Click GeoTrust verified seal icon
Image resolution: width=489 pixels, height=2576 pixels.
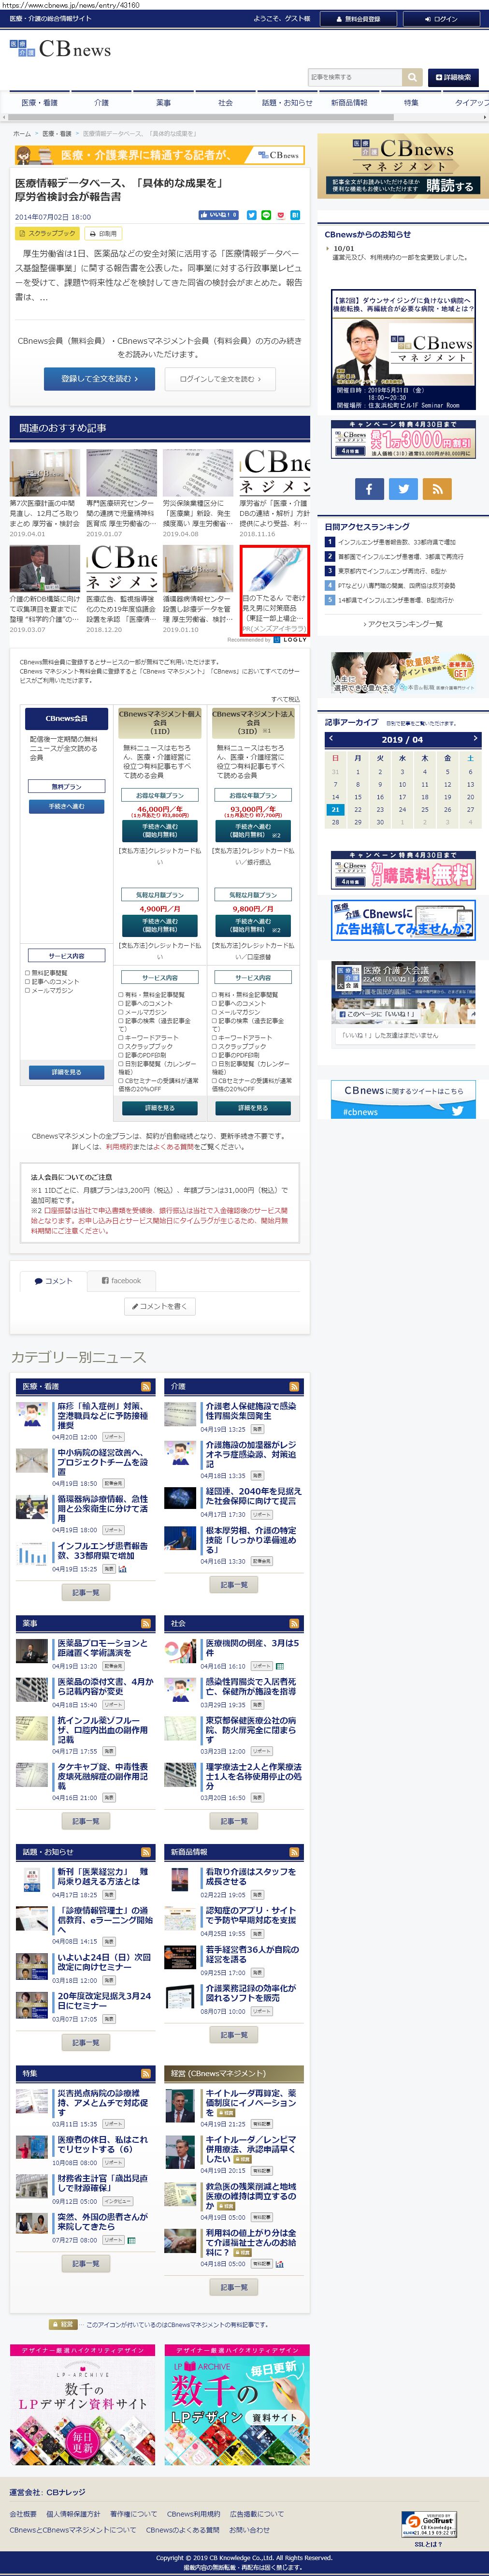click(x=430, y=2524)
